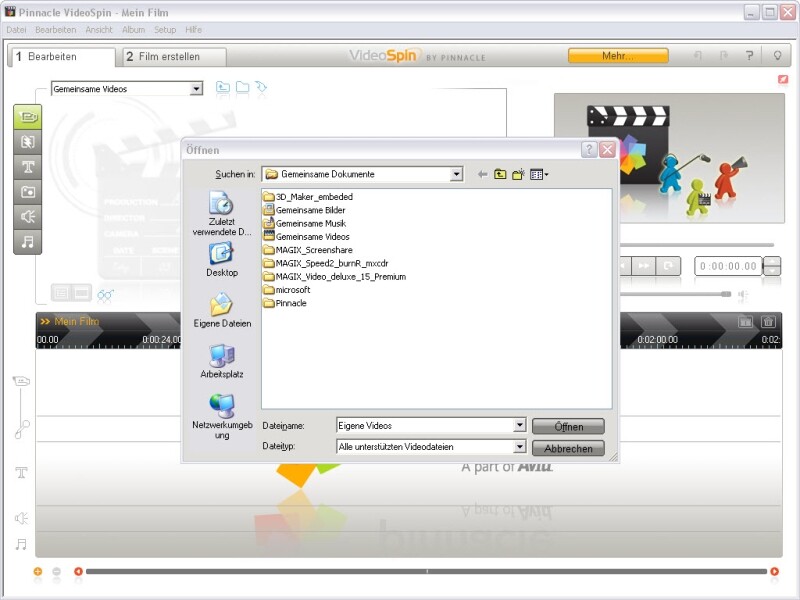Click the light bulb tips icon
Screen dimensions: 800x600
777,55
